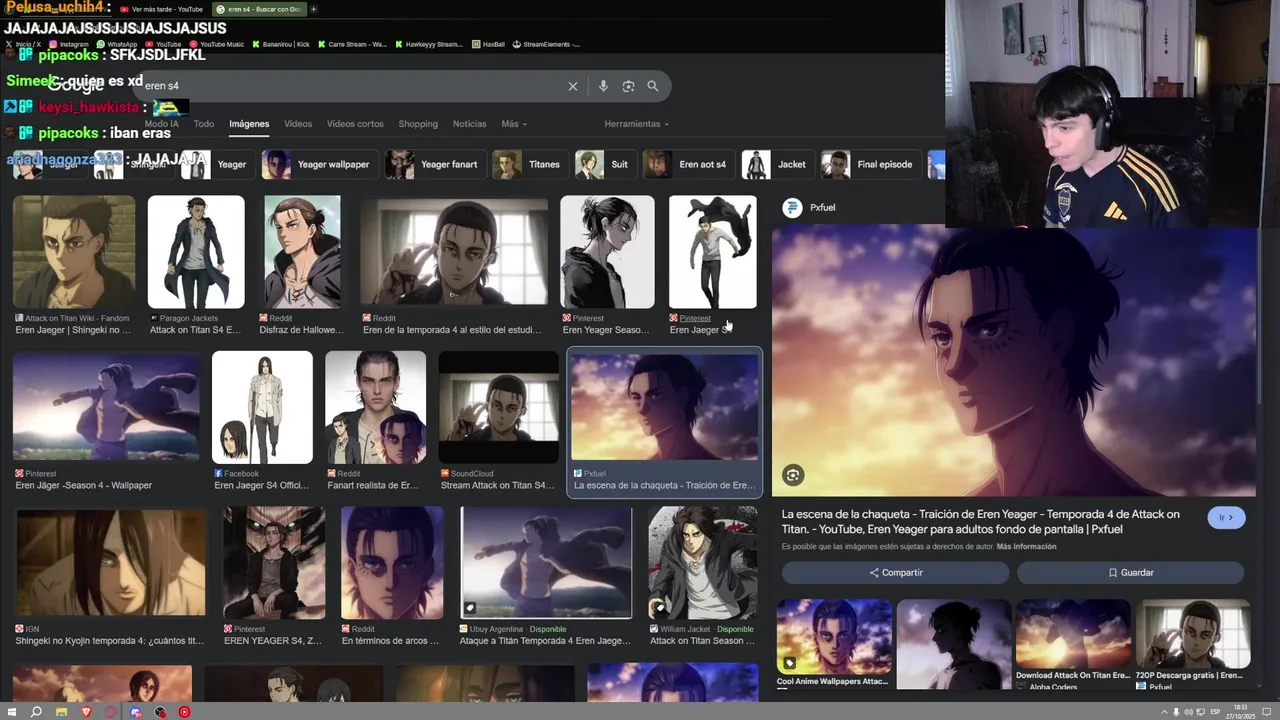Viewport: 1280px width, 720px height.
Task: Open the Windows Start menu
Action: [x=11, y=712]
